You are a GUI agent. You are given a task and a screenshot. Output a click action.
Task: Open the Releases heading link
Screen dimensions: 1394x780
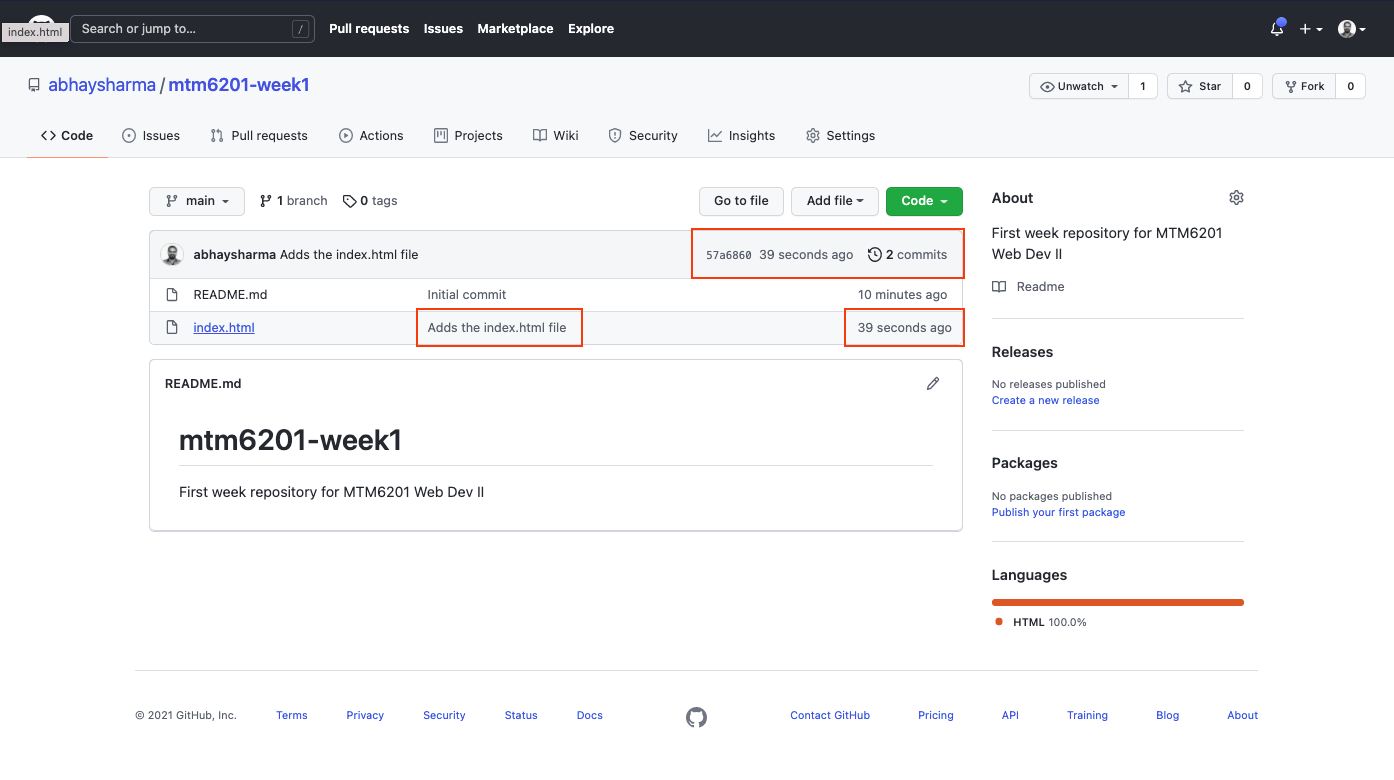[x=1022, y=352]
